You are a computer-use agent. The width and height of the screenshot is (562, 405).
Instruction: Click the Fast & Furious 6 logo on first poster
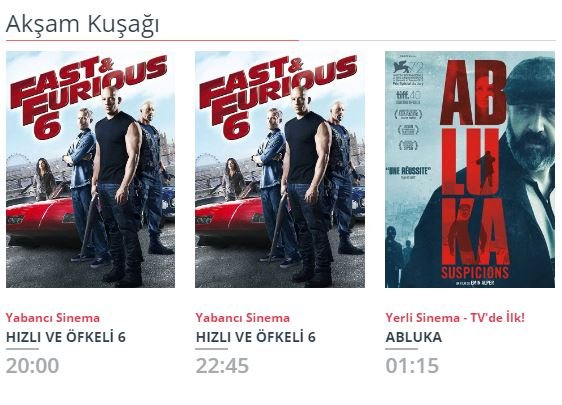[88, 97]
